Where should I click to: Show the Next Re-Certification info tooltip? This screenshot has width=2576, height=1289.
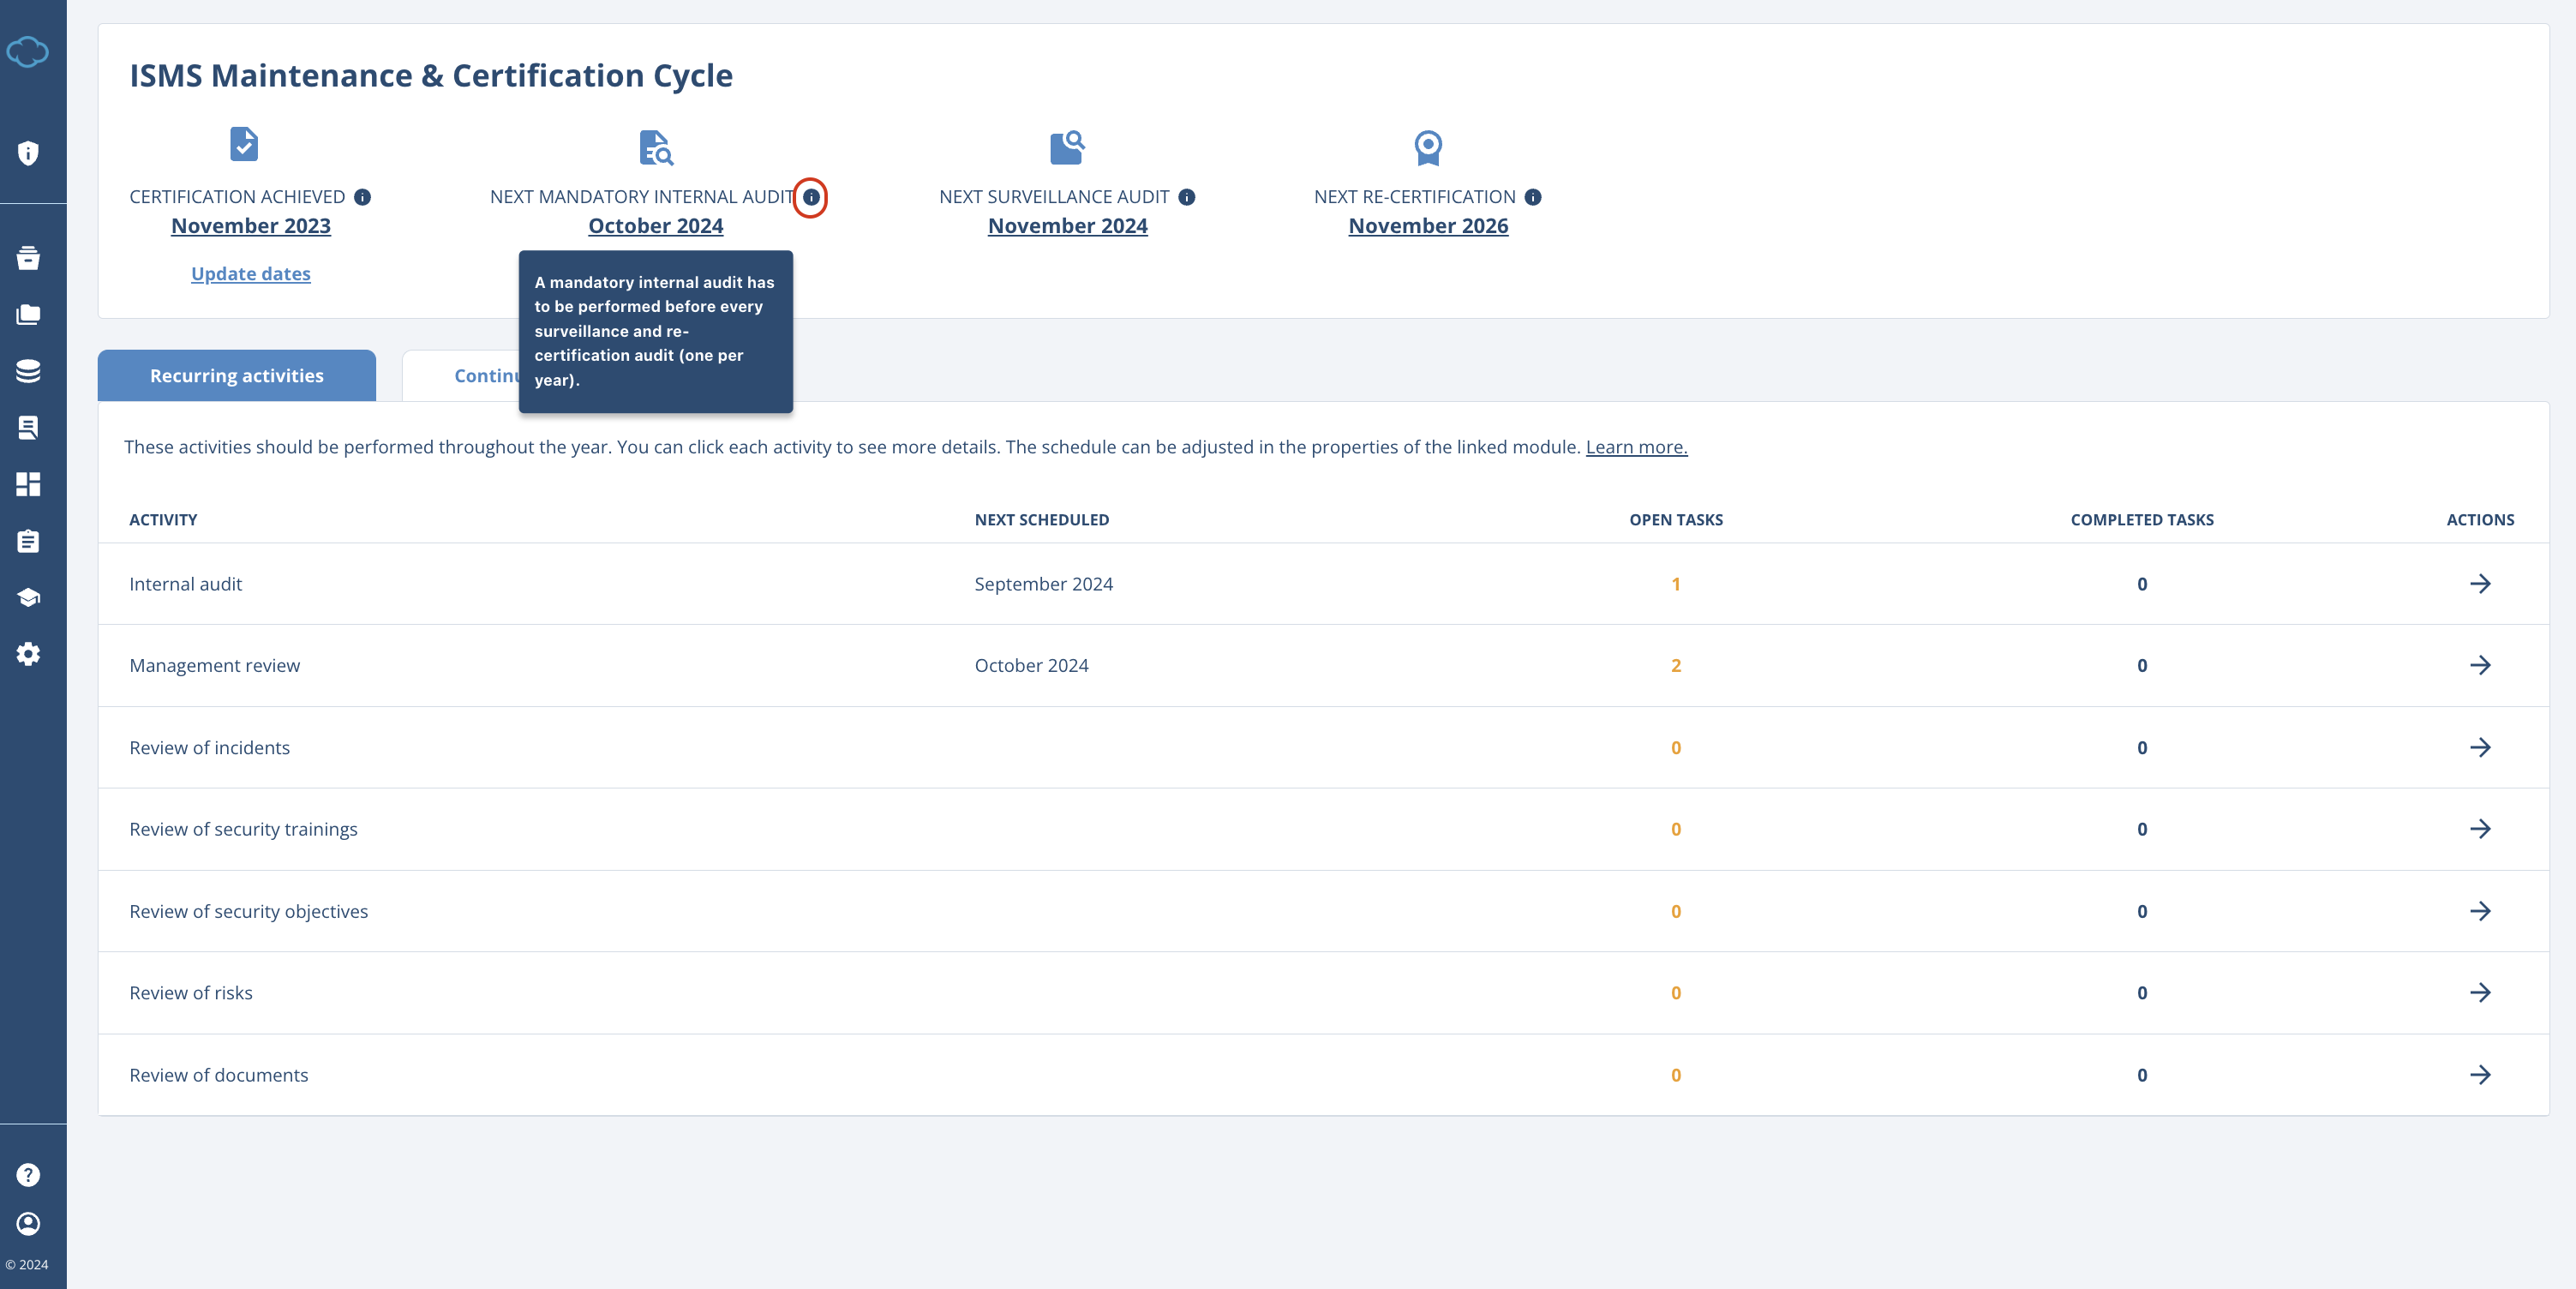pos(1533,198)
